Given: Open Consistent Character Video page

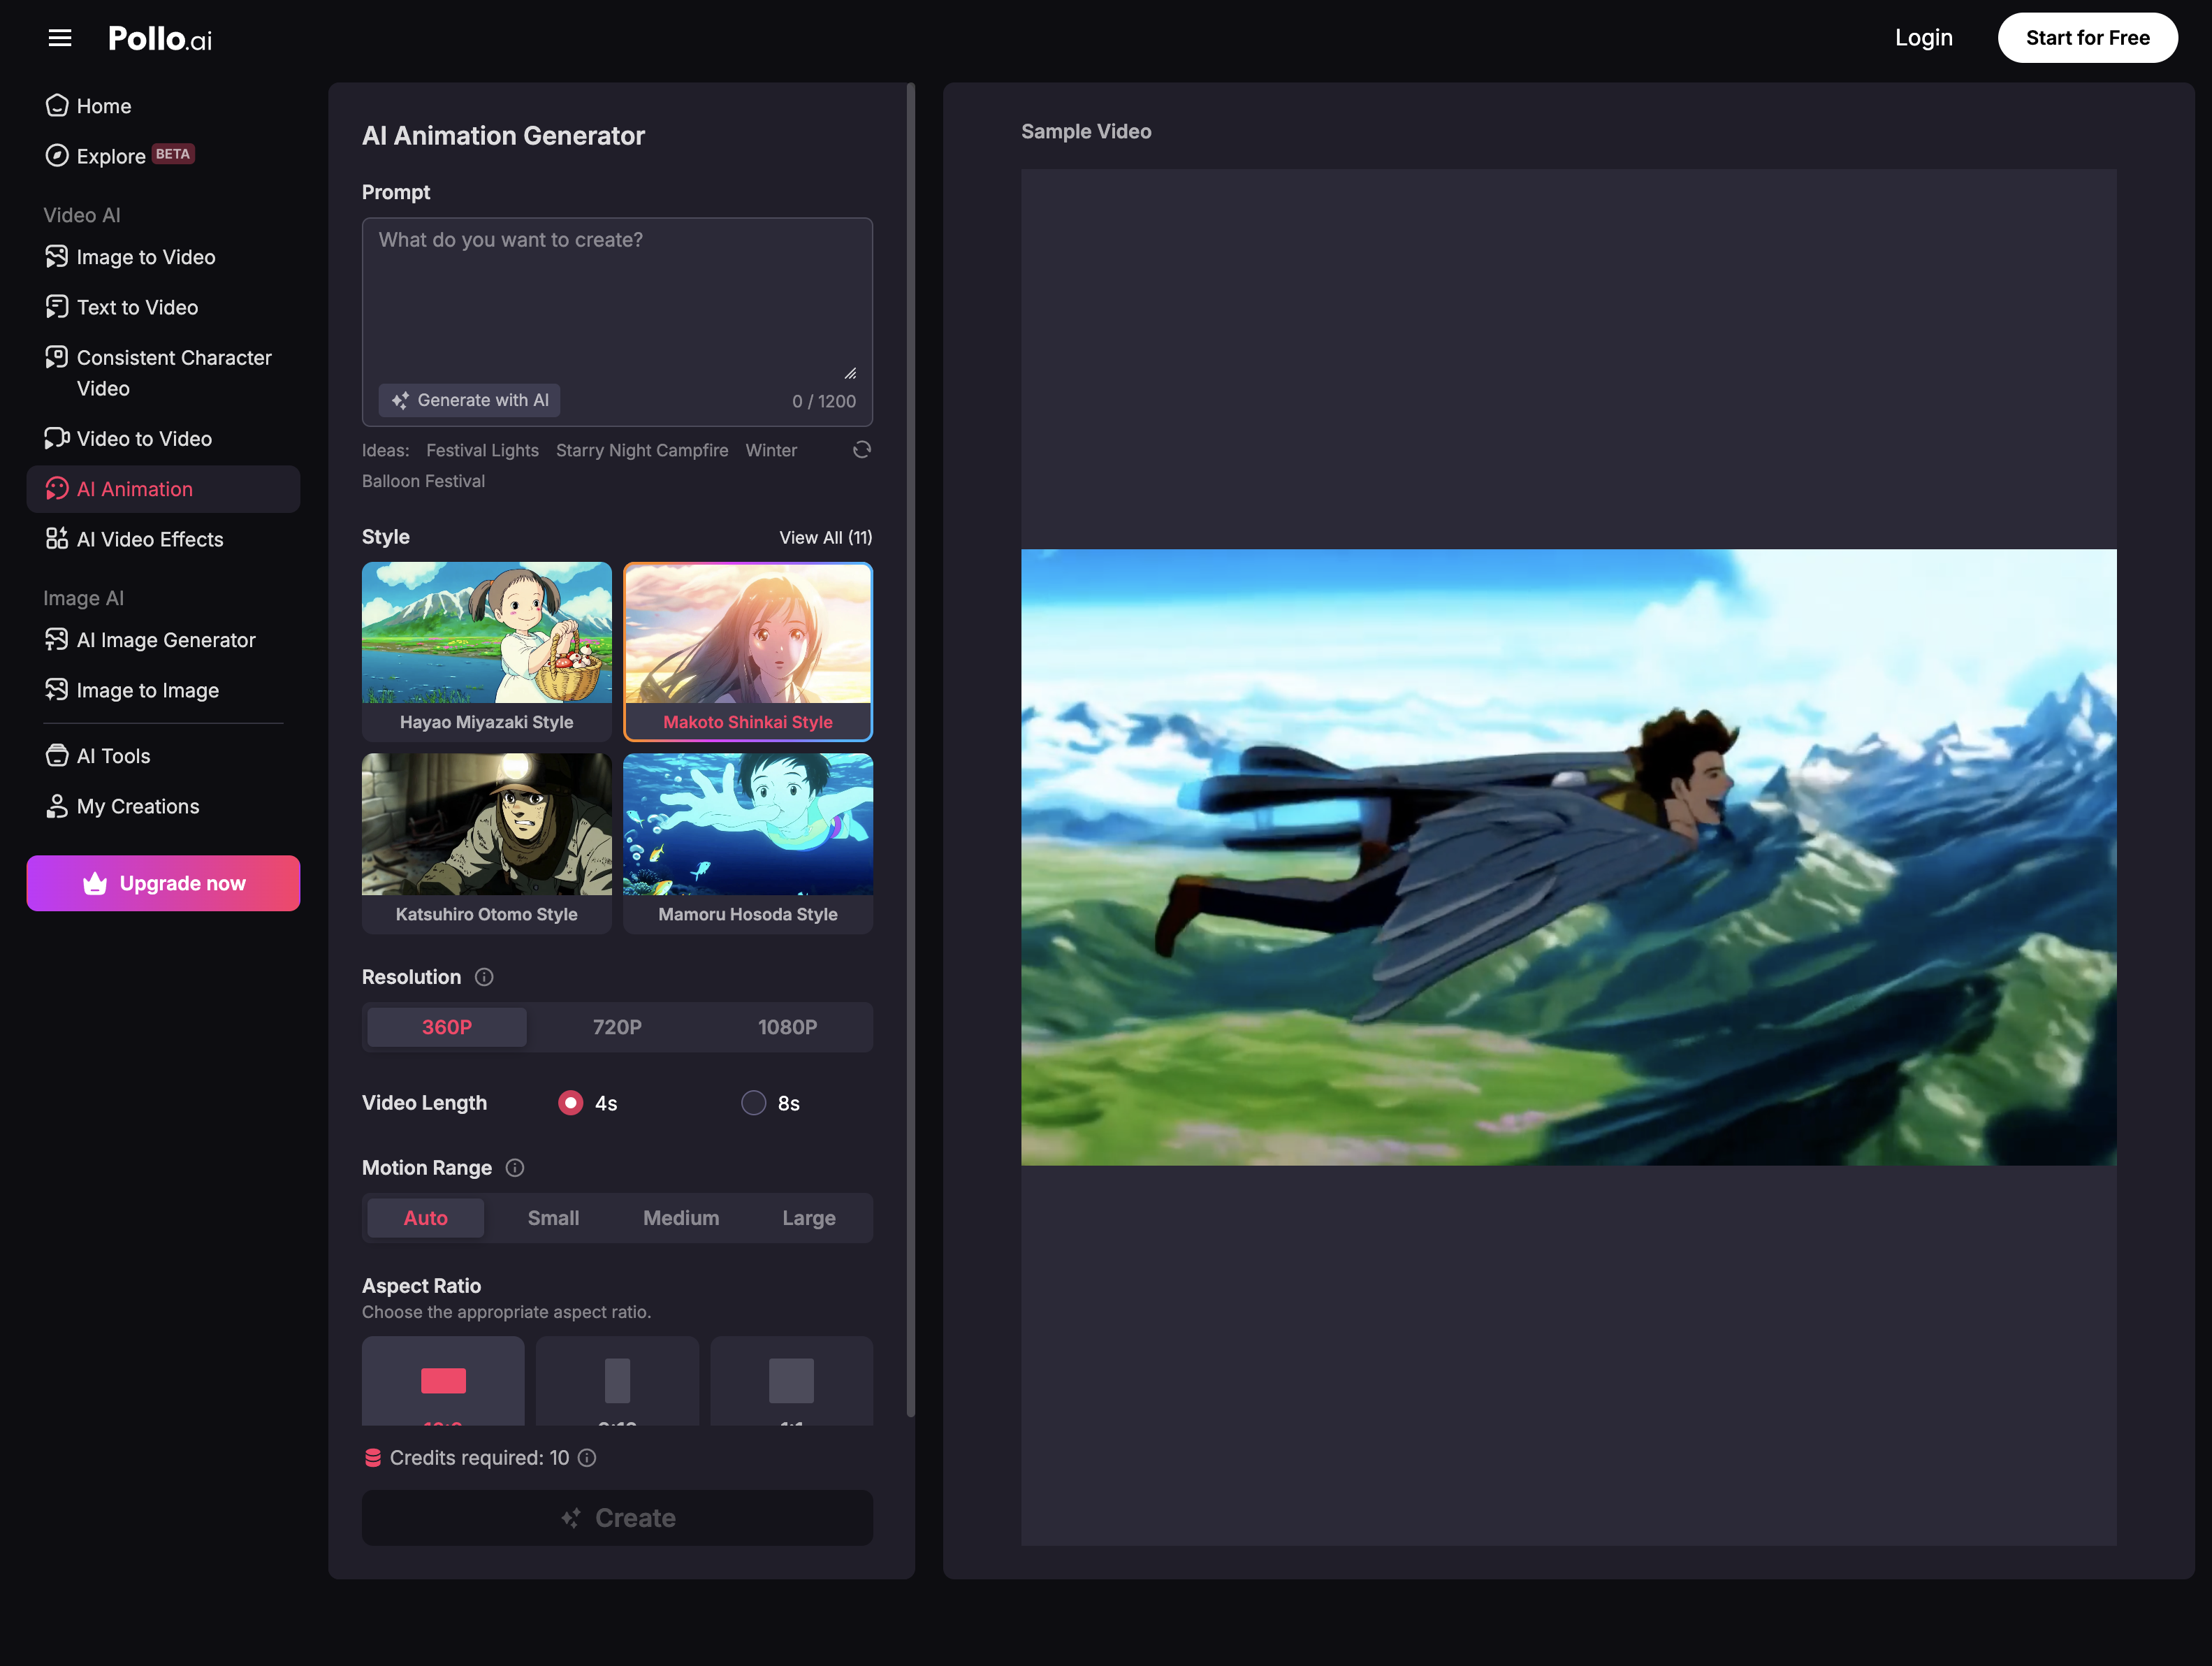Looking at the screenshot, I should pyautogui.click(x=163, y=372).
